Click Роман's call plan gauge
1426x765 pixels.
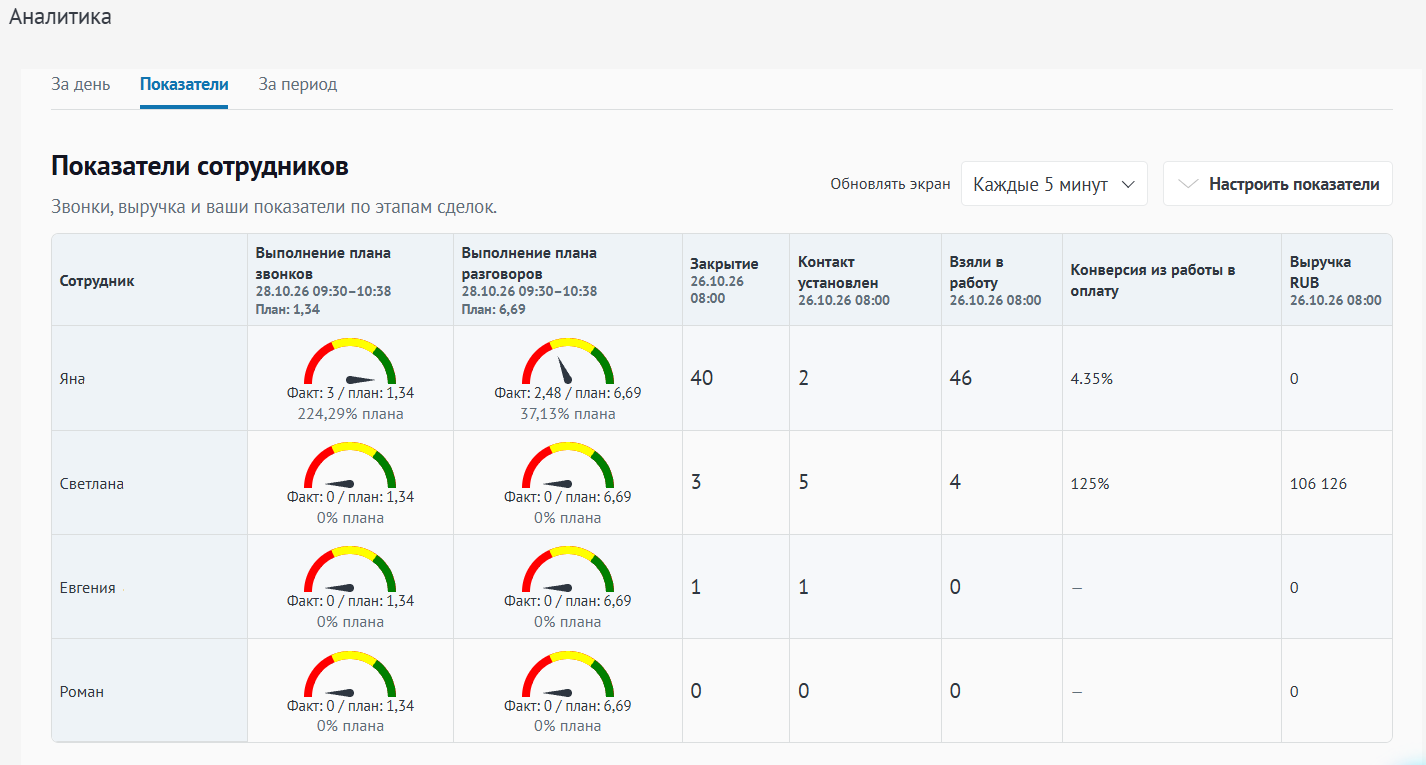350,675
